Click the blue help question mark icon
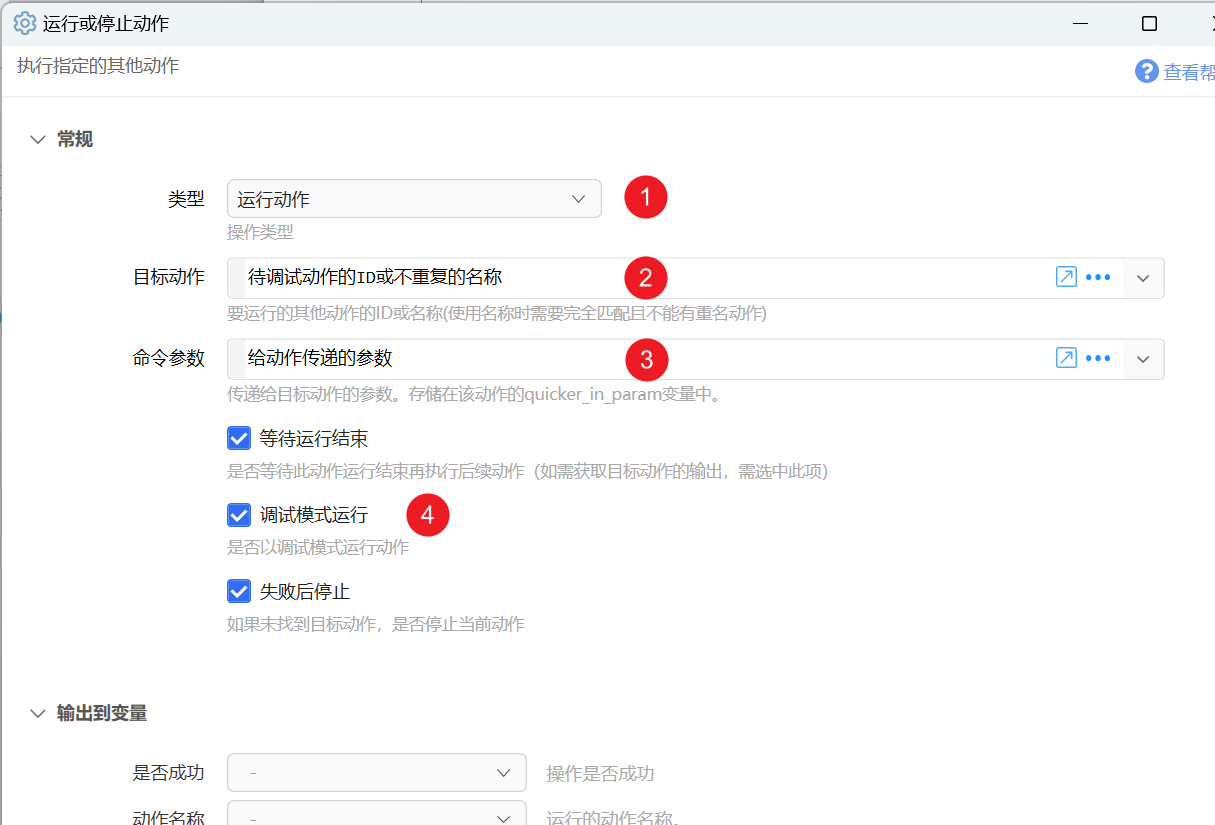This screenshot has height=825, width=1215. click(1146, 71)
